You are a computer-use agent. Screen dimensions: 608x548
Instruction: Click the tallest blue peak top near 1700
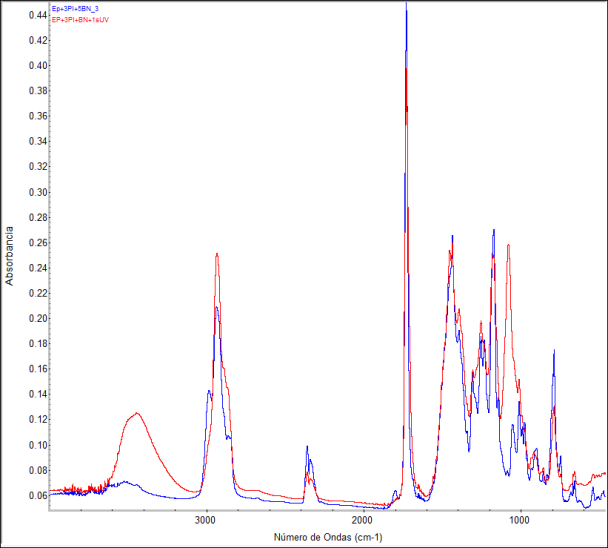point(406,5)
